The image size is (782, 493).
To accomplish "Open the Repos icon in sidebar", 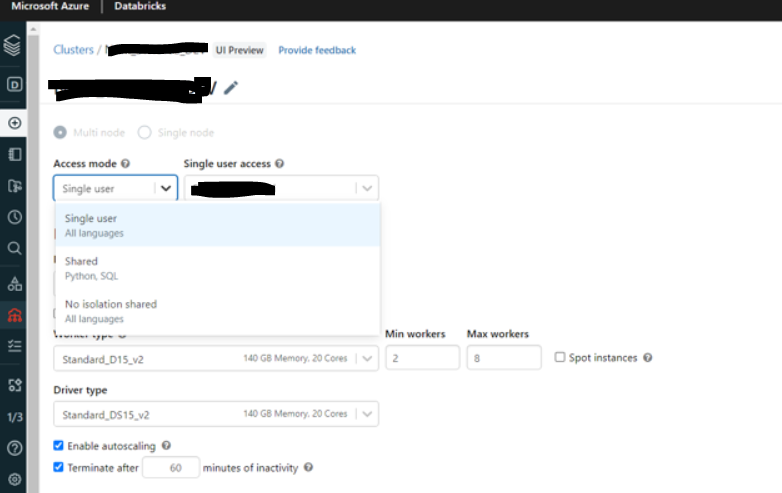I will (x=14, y=186).
